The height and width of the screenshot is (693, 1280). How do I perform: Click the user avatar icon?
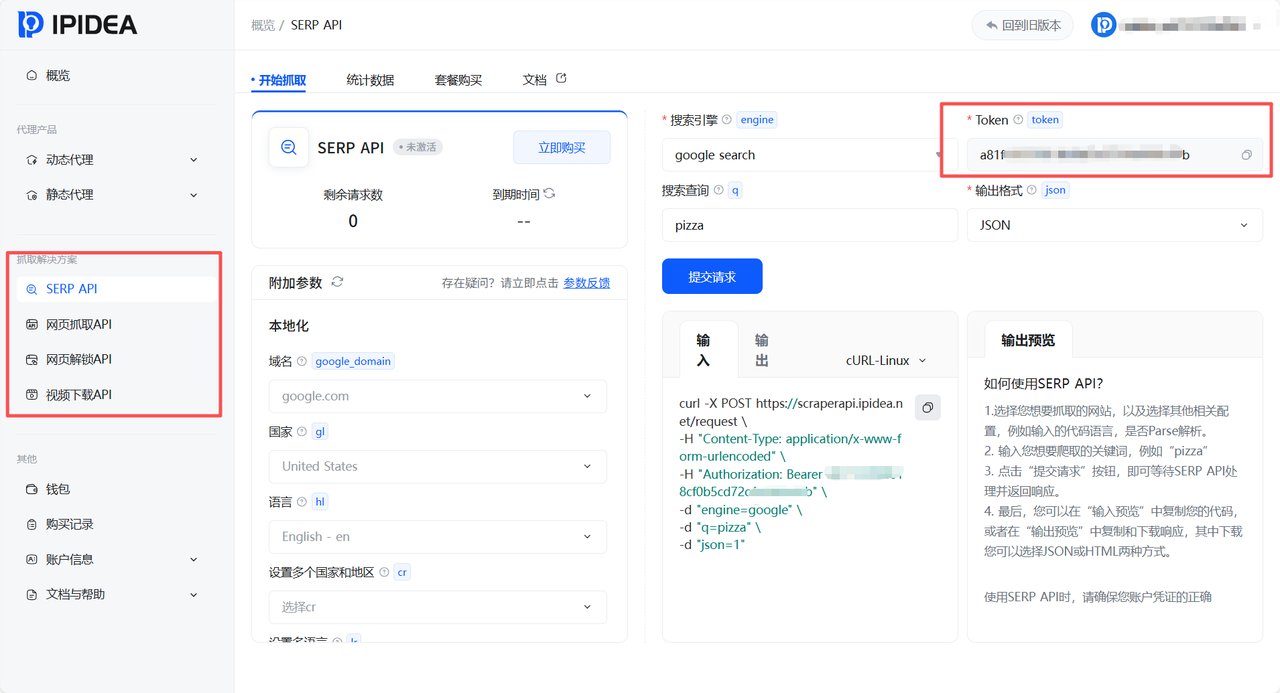tap(1103, 25)
